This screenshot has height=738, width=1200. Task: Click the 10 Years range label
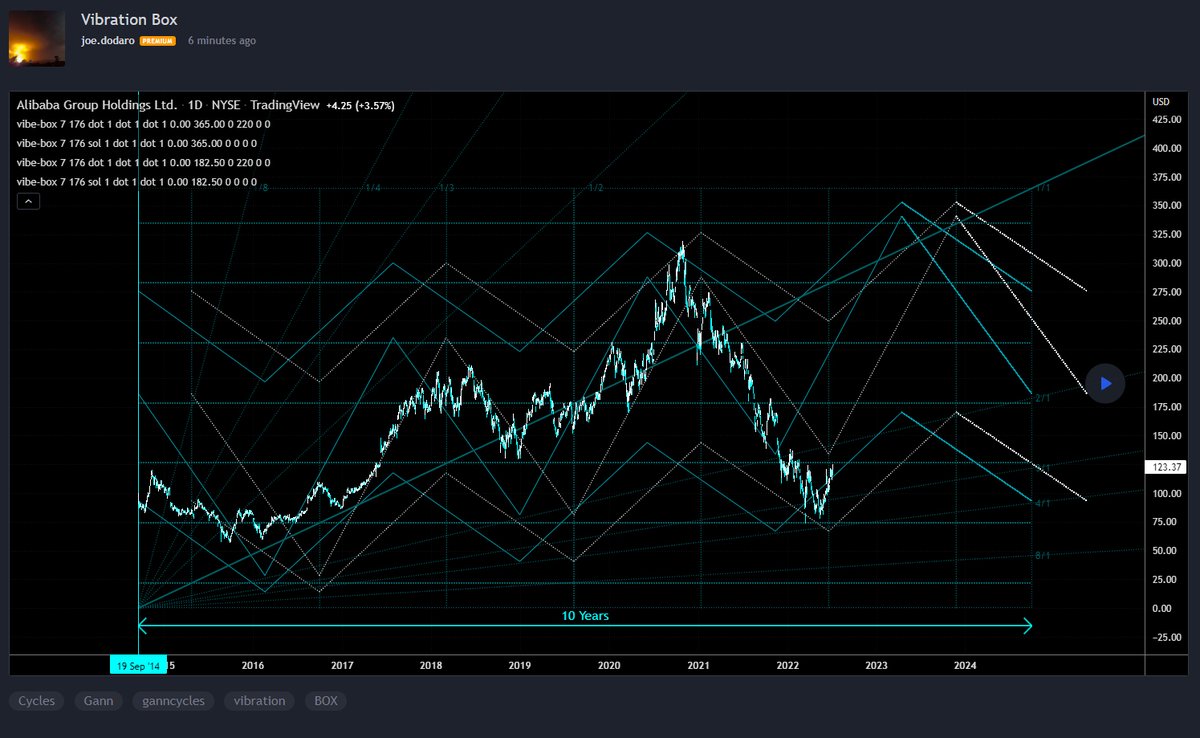point(585,616)
